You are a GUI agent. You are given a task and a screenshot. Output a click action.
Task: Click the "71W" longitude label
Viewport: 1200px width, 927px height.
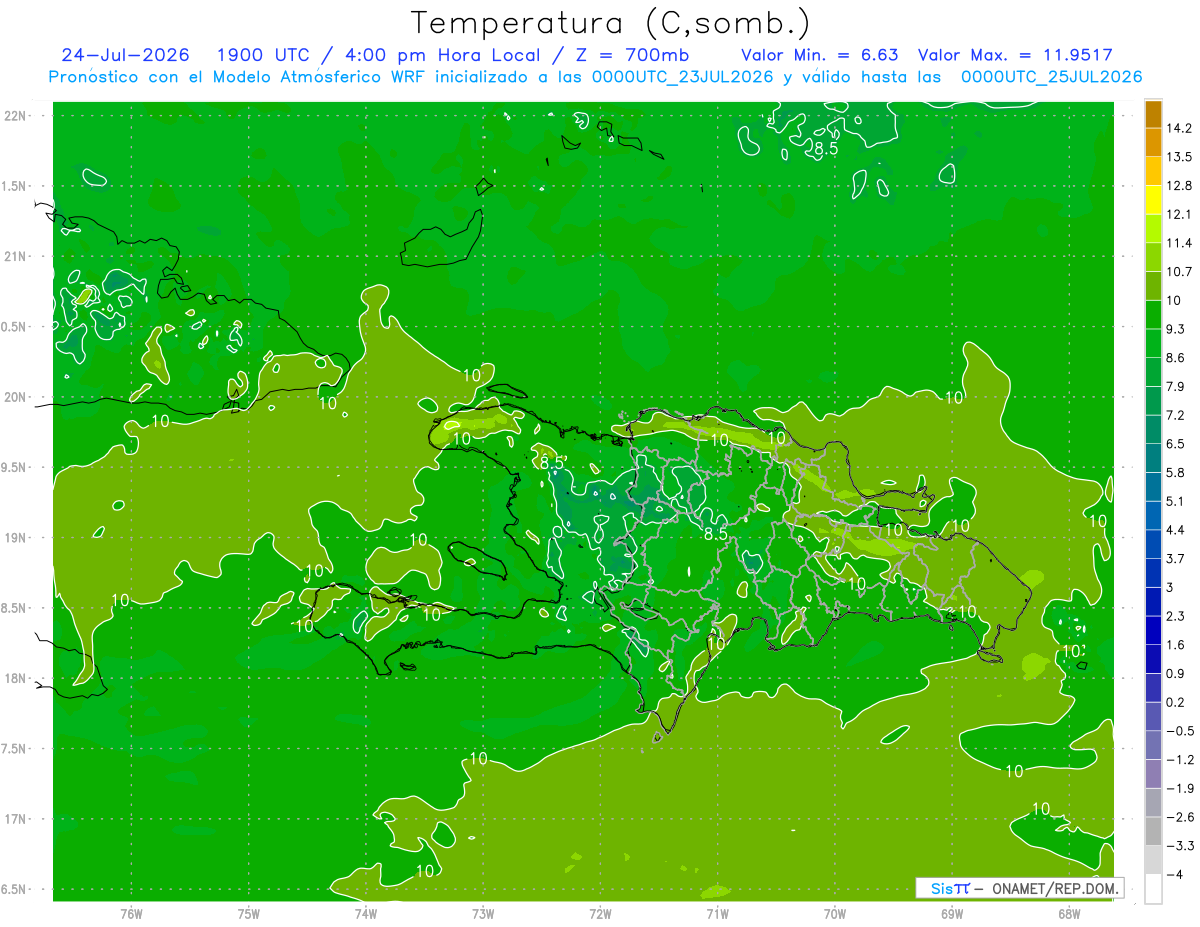[717, 912]
